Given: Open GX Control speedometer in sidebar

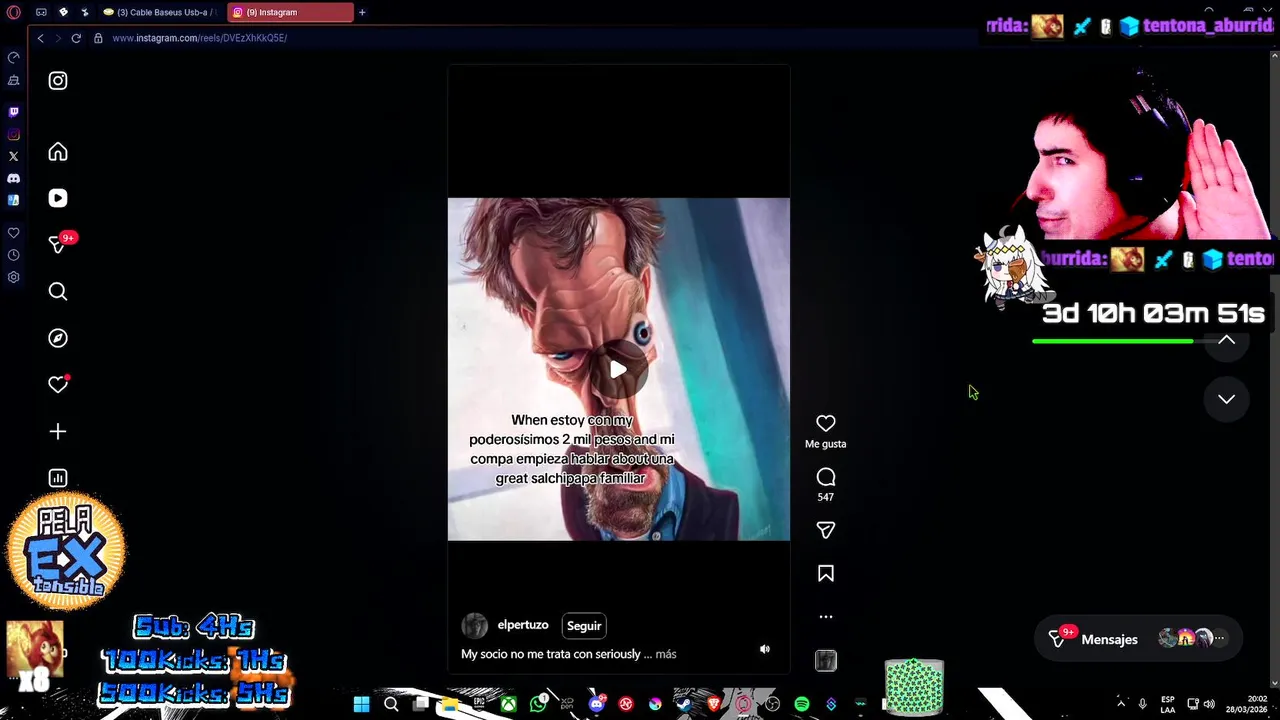Looking at the screenshot, I should [x=13, y=57].
